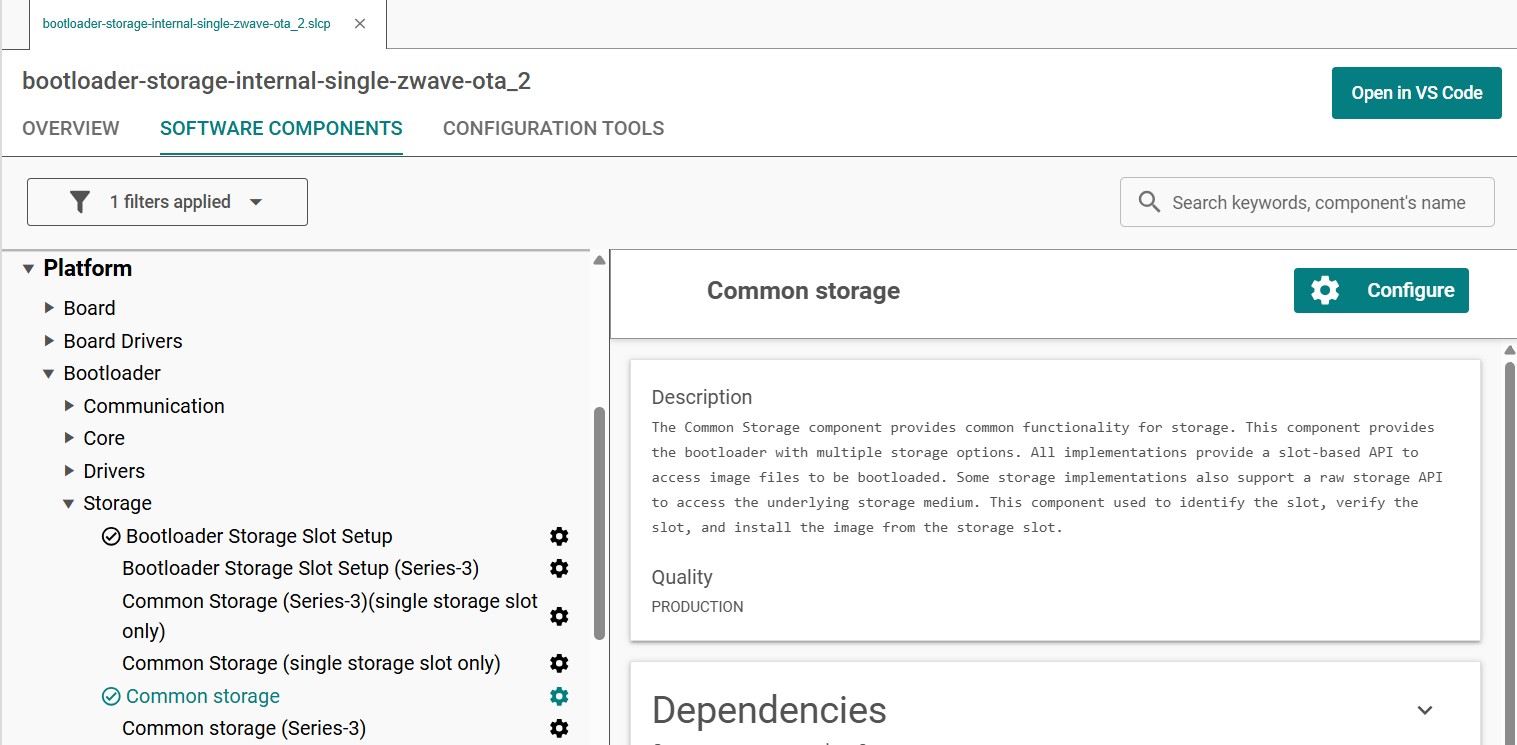Select the bootloader-storage-internal-single-zwave-ota_2.slcp file tab

tap(187, 23)
